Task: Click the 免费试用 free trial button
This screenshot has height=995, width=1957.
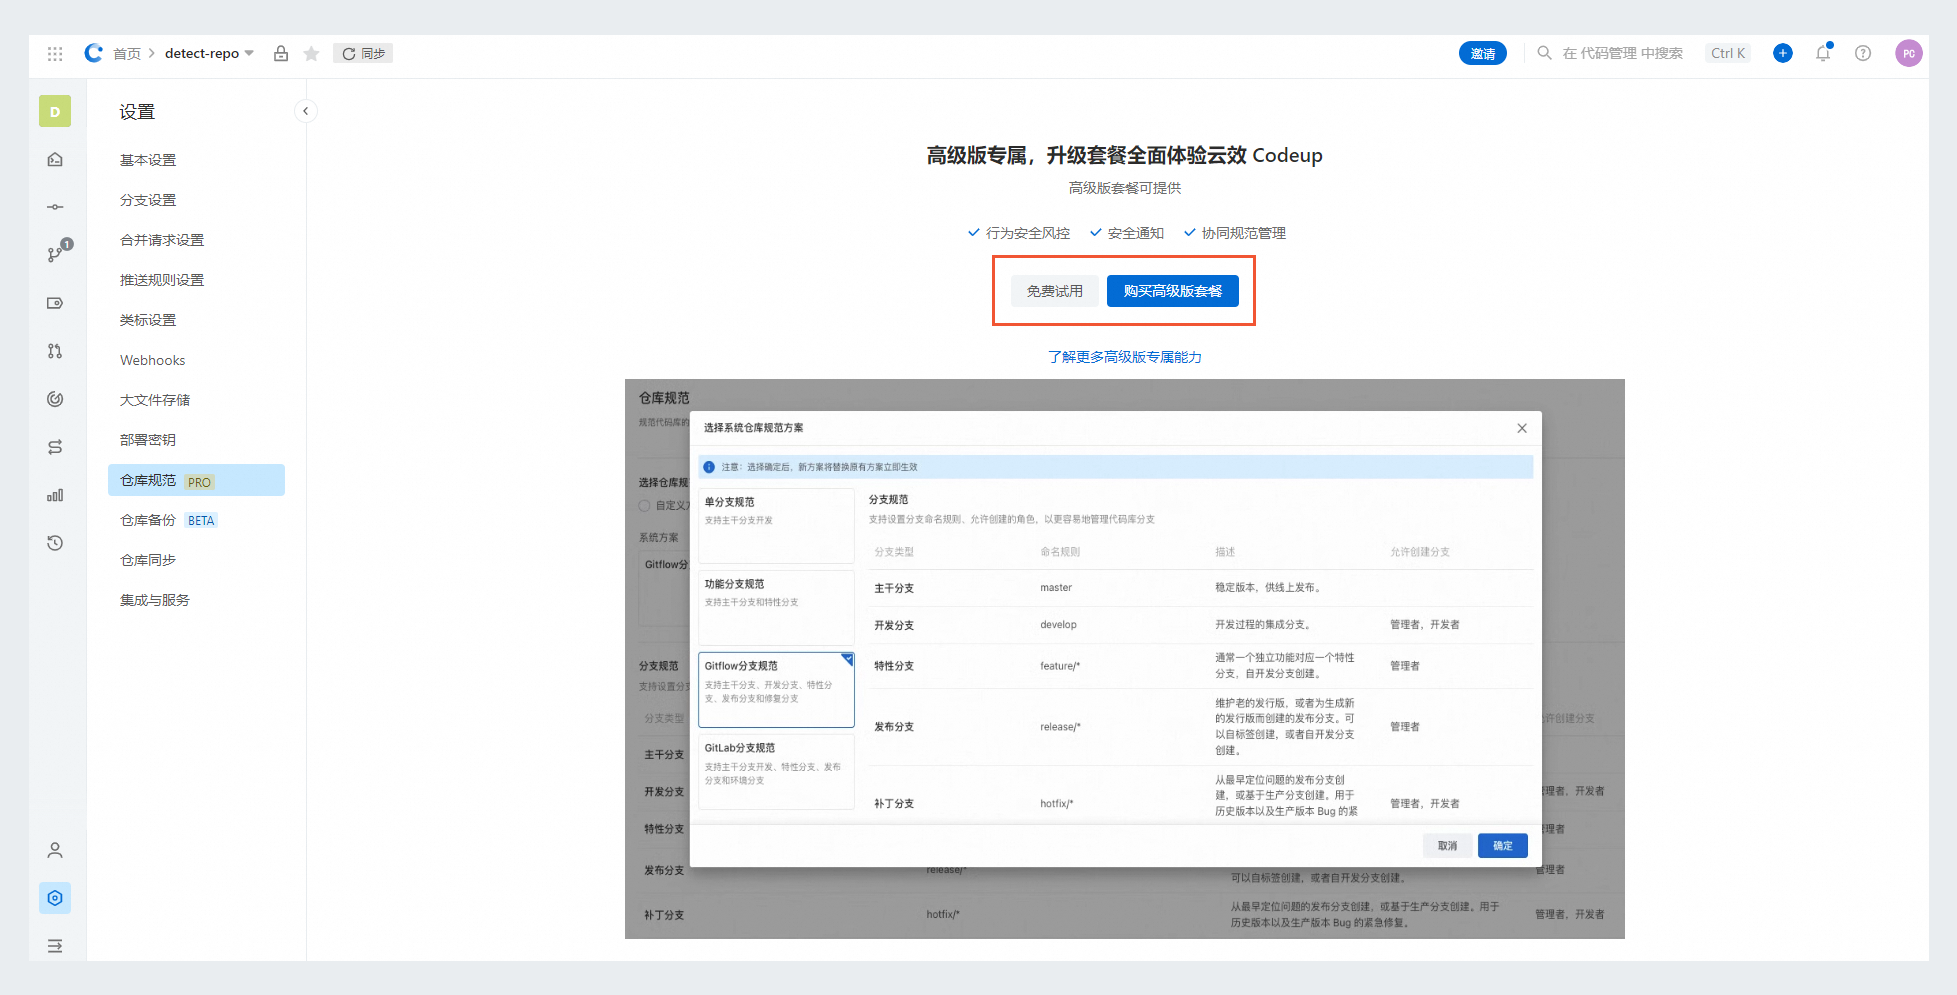Action: [x=1055, y=291]
